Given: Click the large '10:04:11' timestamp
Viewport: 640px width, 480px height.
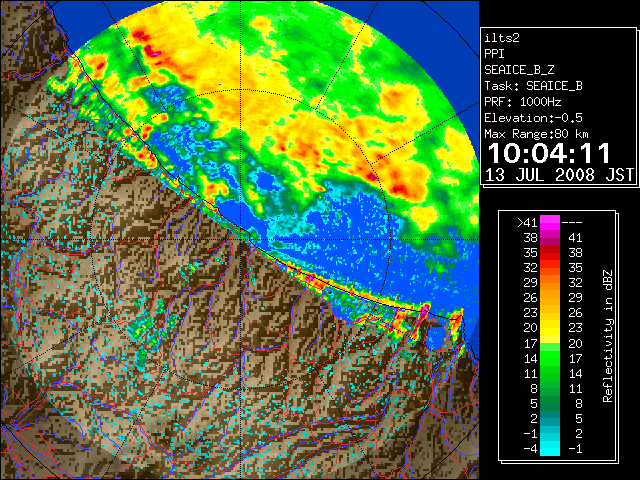Looking at the screenshot, I should pos(549,153).
